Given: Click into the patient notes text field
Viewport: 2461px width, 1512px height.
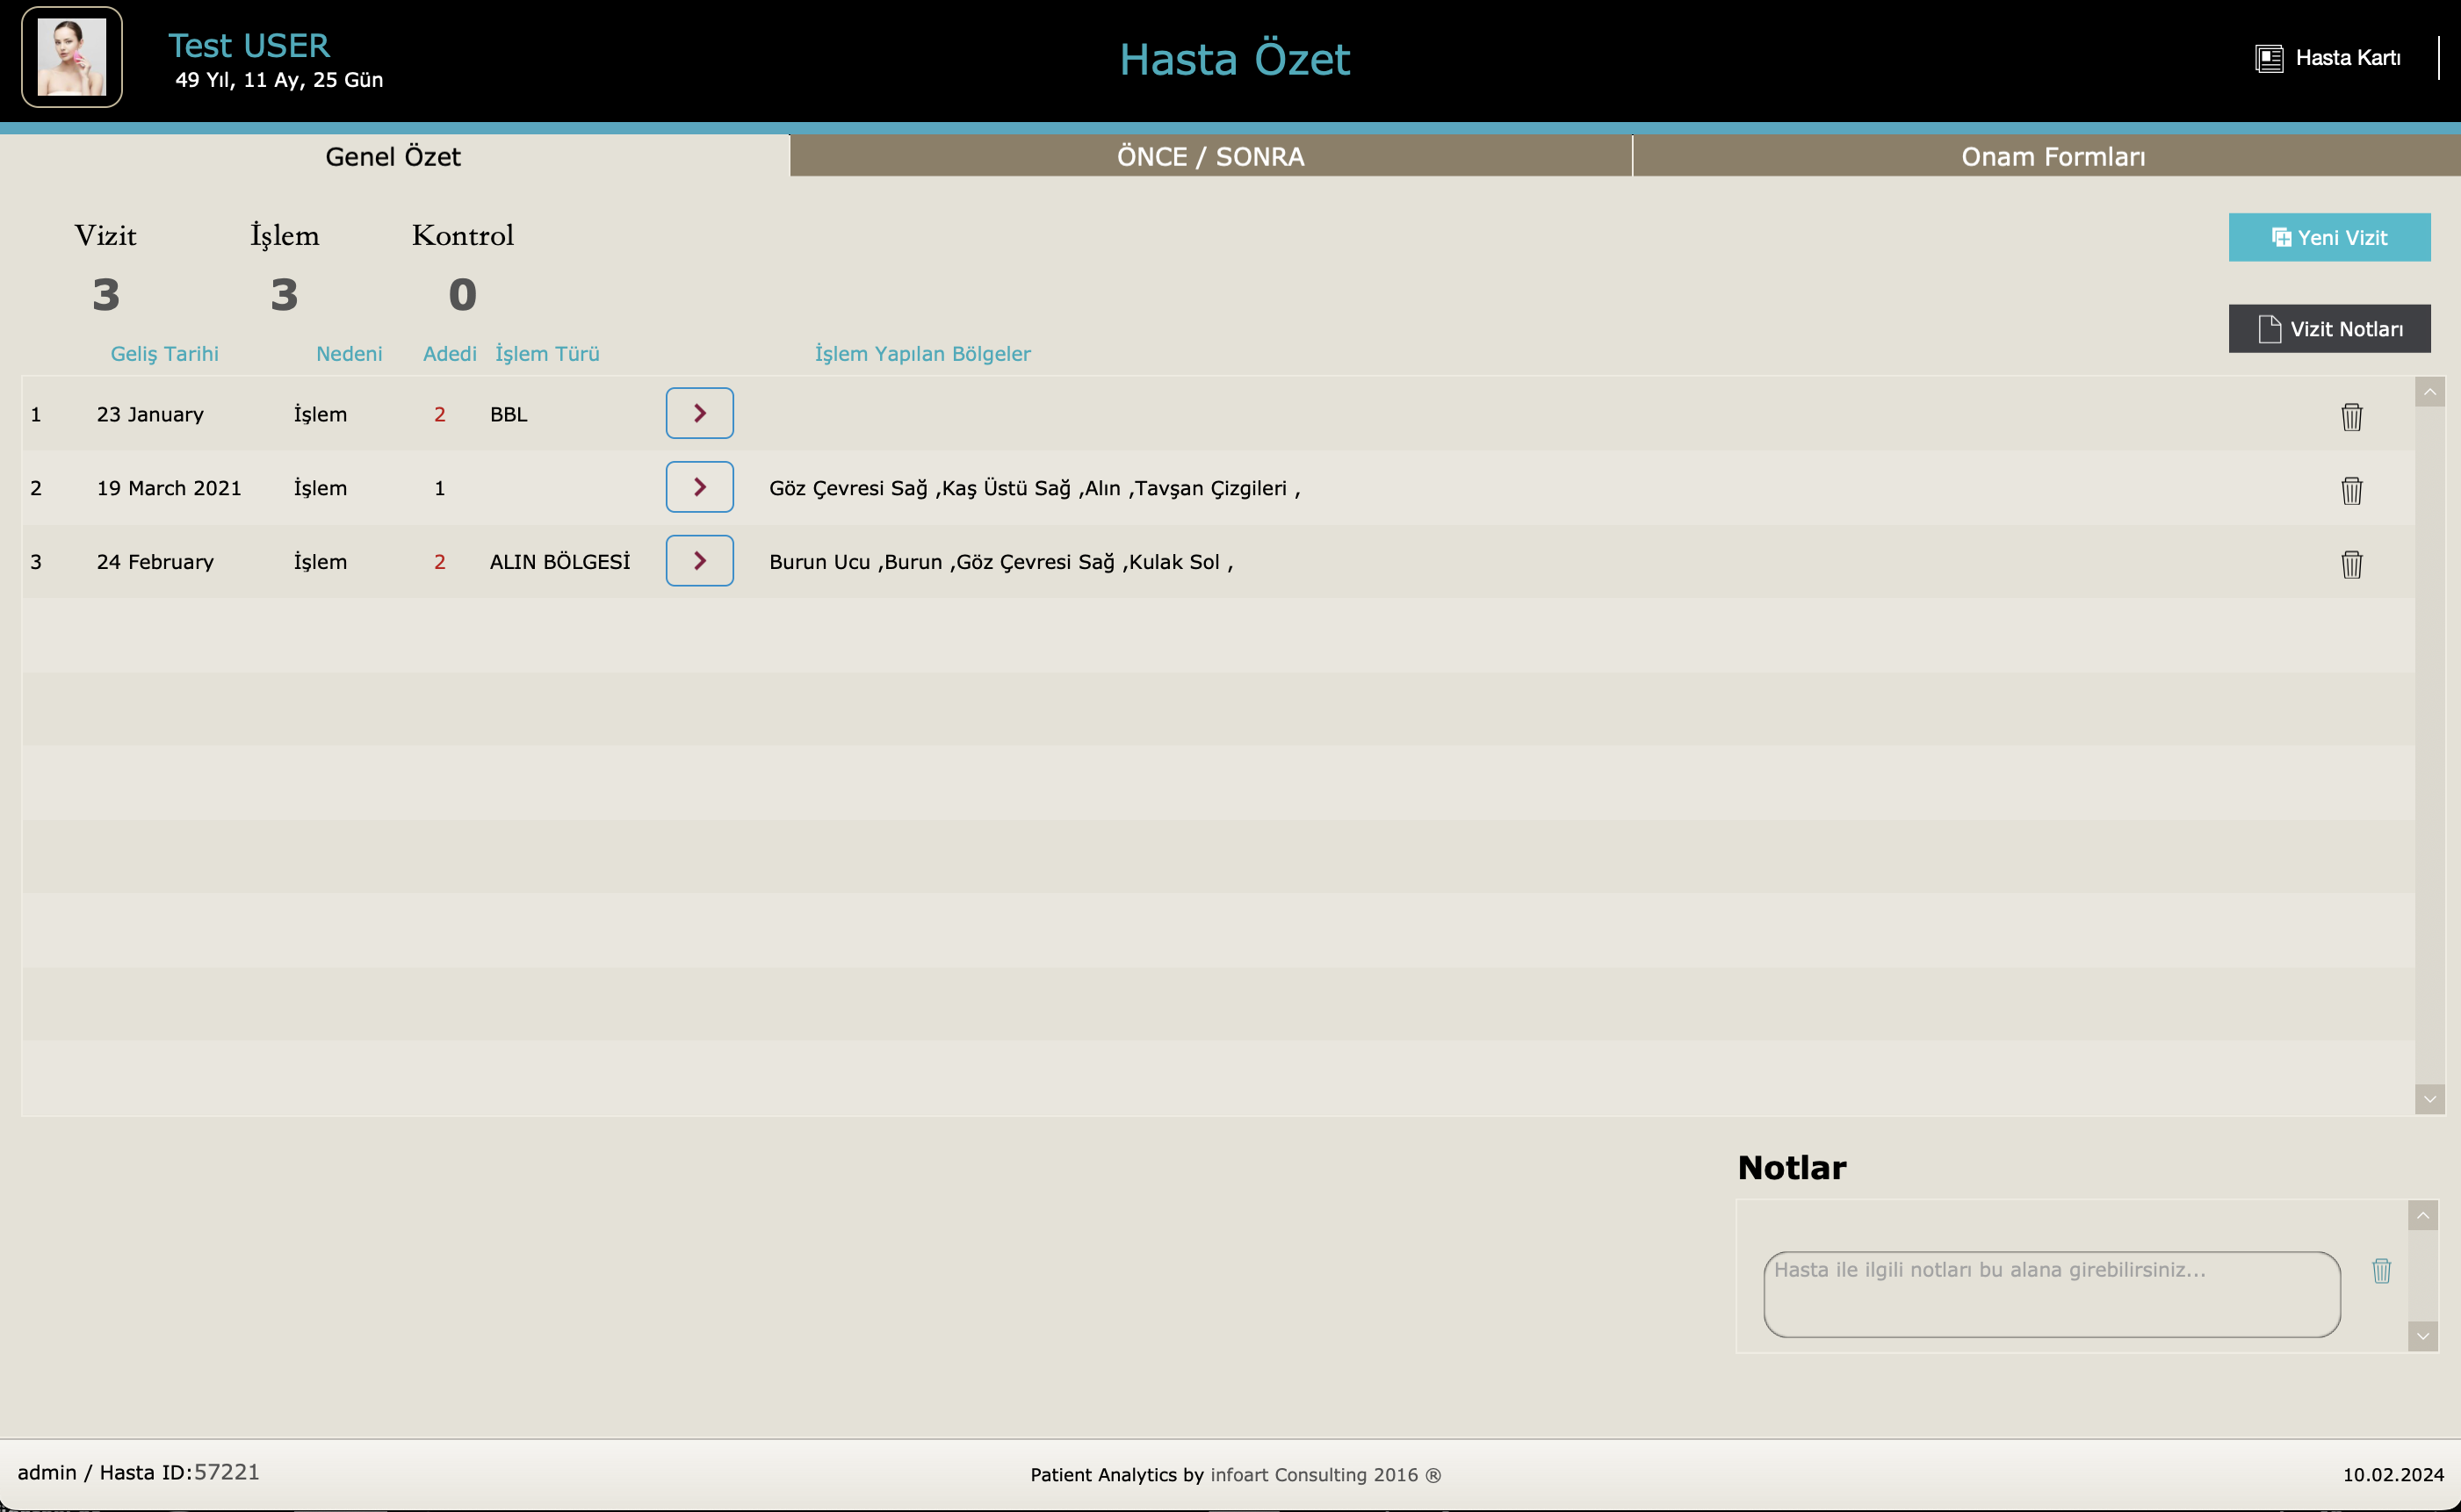Looking at the screenshot, I should (x=2051, y=1294).
